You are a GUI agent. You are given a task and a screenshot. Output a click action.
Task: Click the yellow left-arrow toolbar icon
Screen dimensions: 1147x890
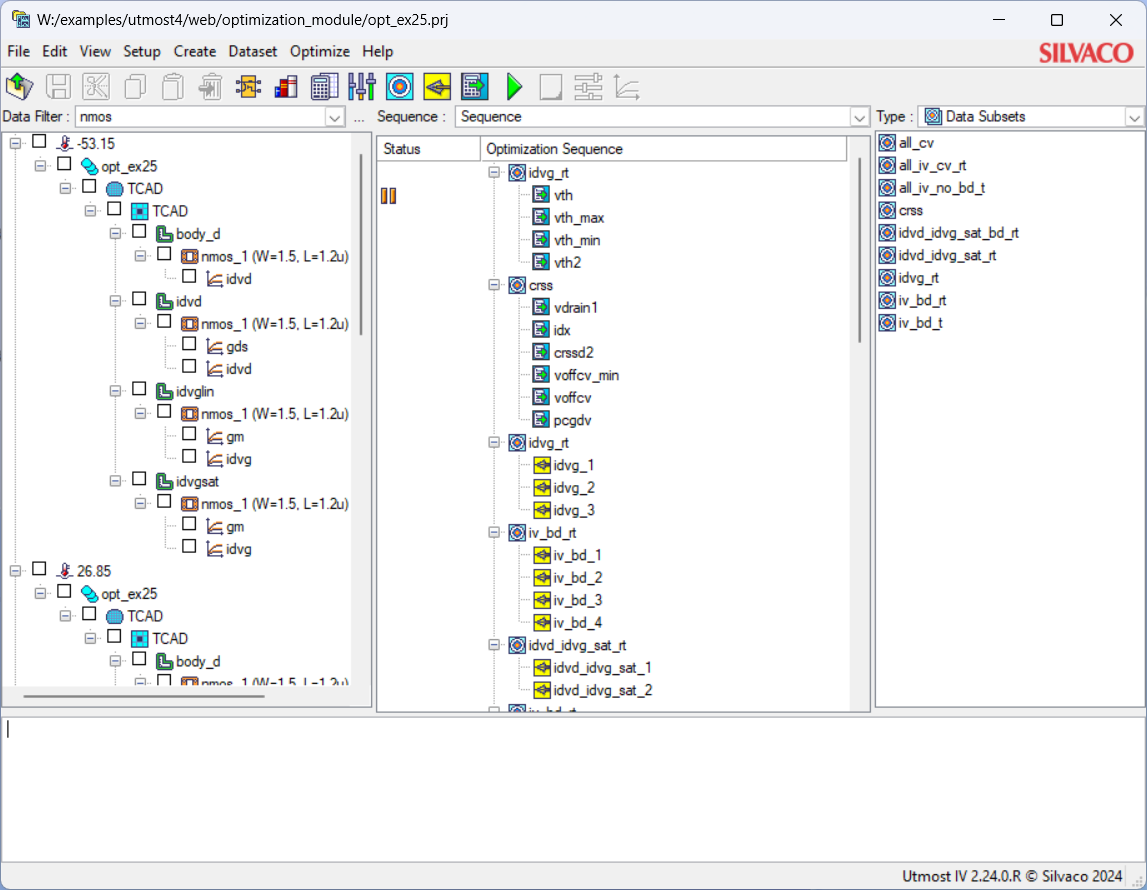point(437,86)
